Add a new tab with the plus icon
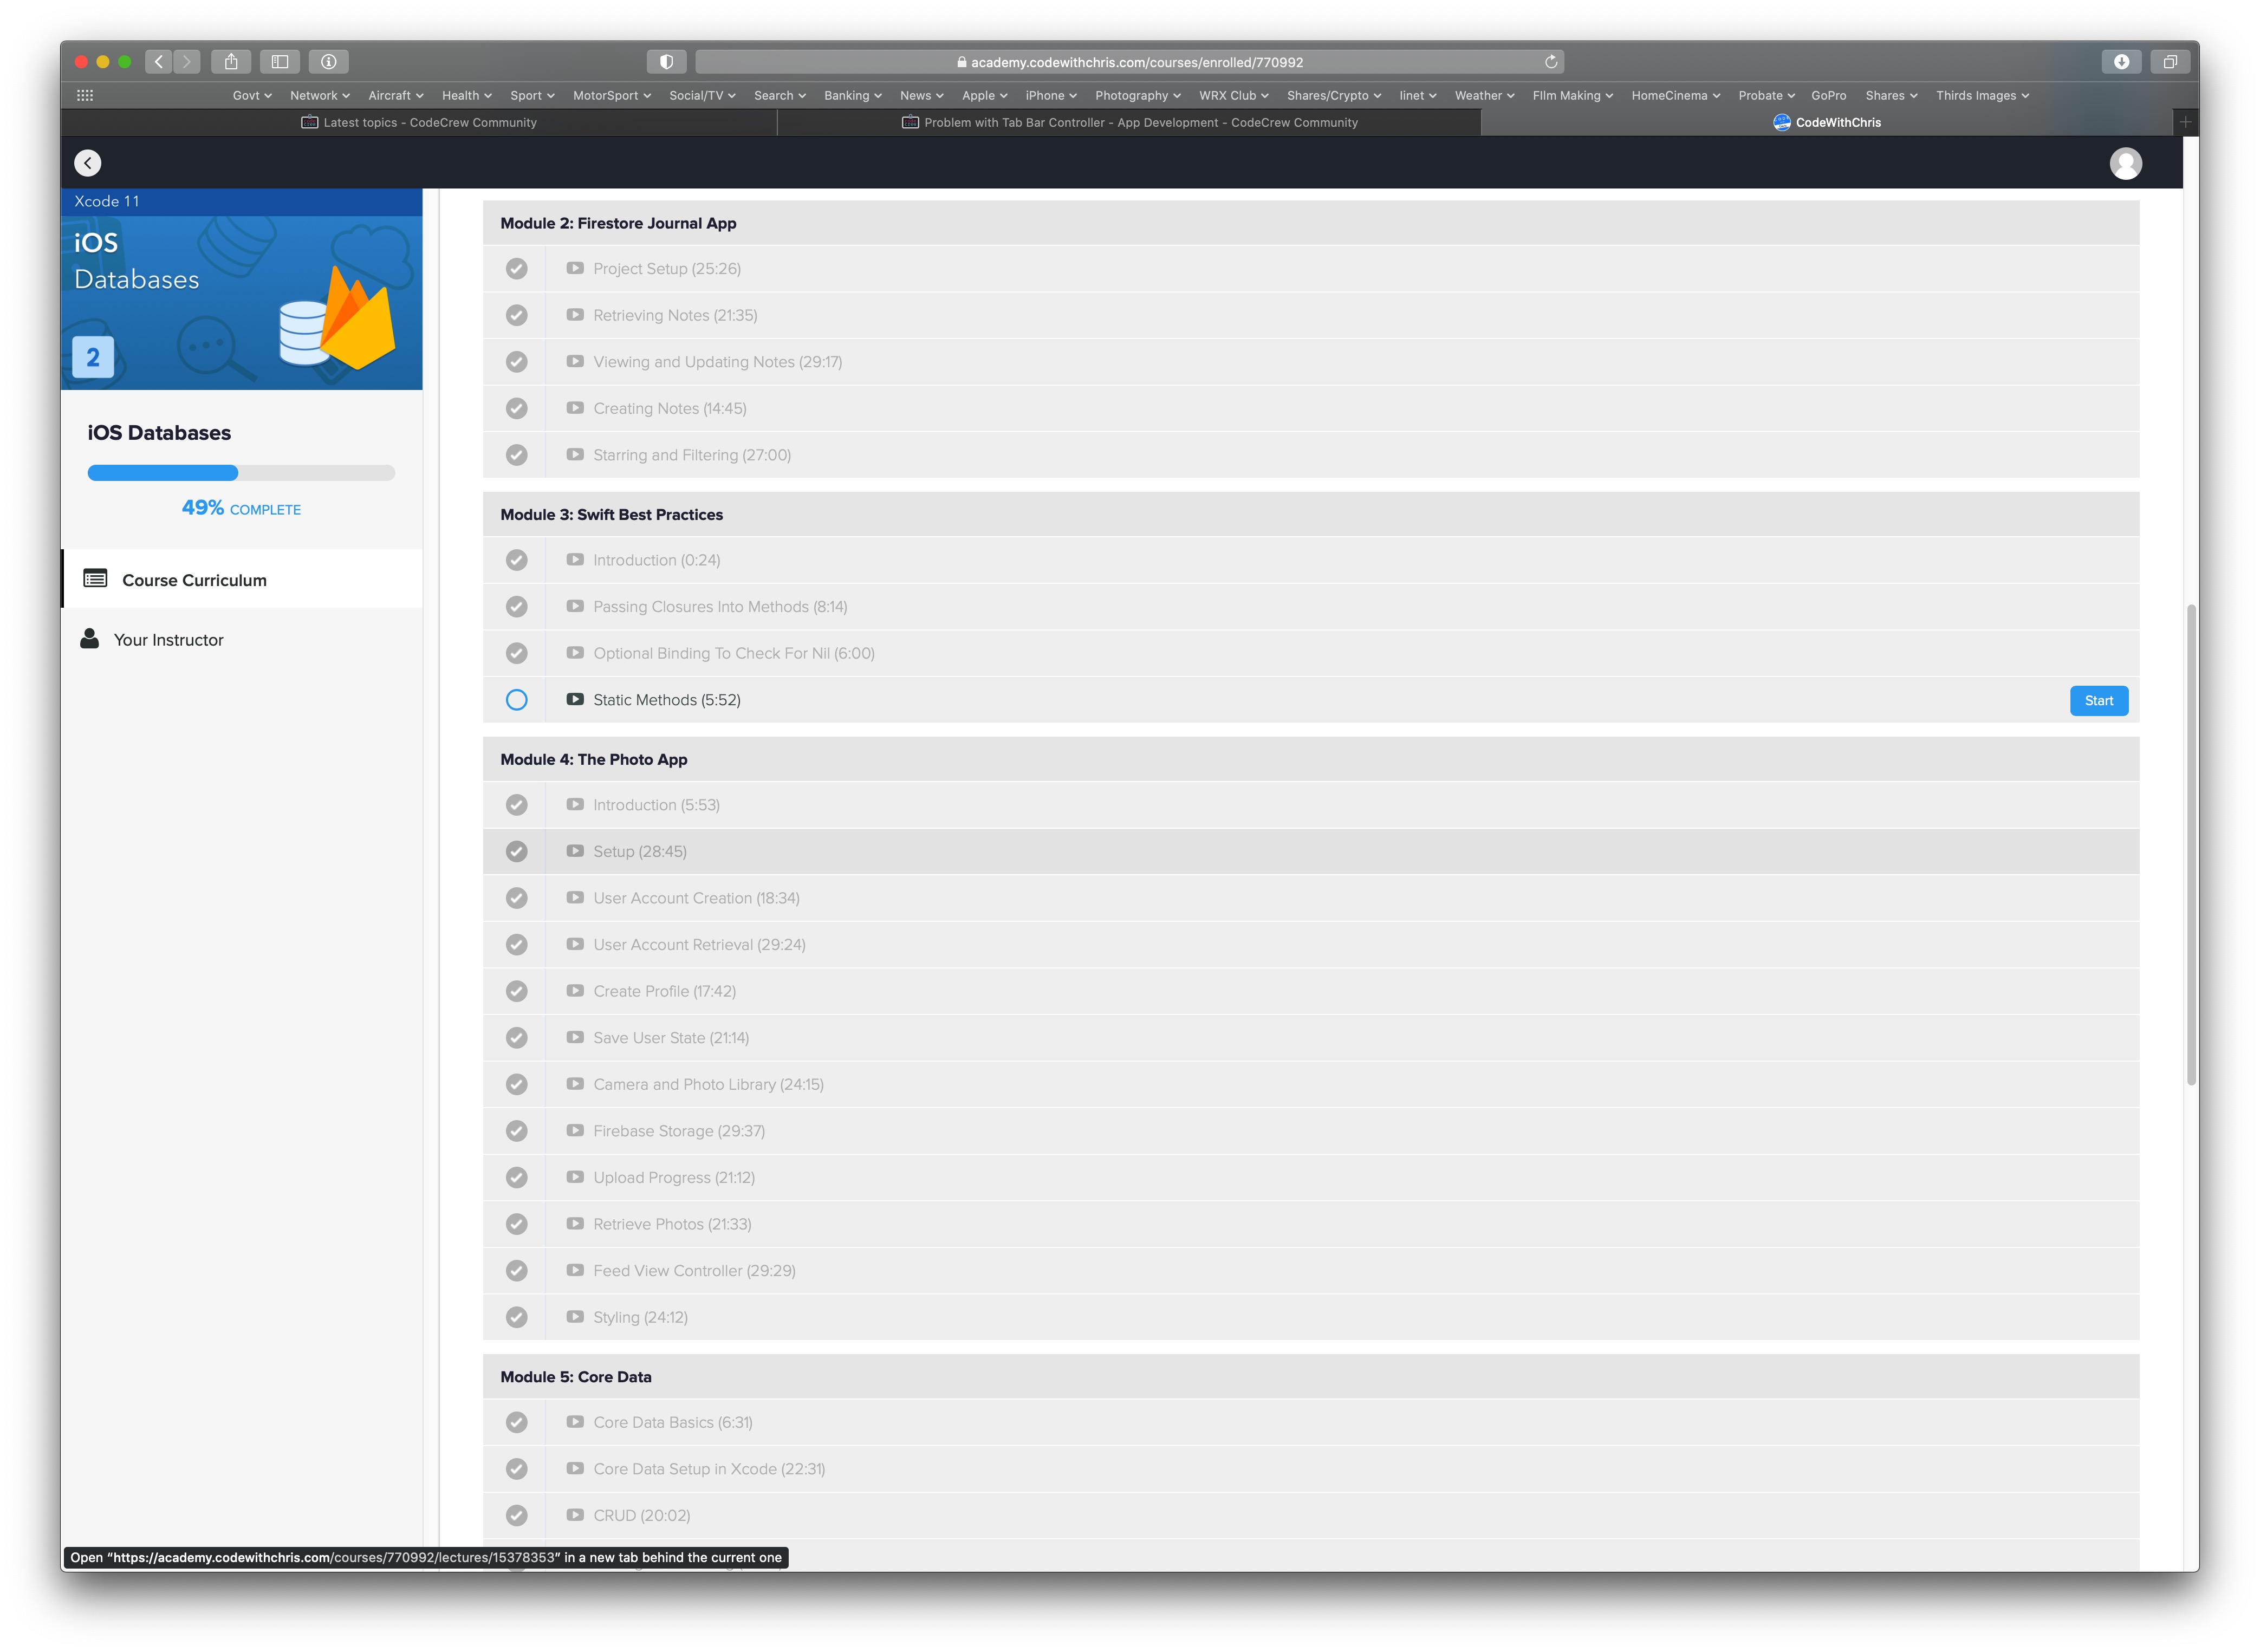The width and height of the screenshot is (2260, 1652). pyautogui.click(x=2186, y=122)
